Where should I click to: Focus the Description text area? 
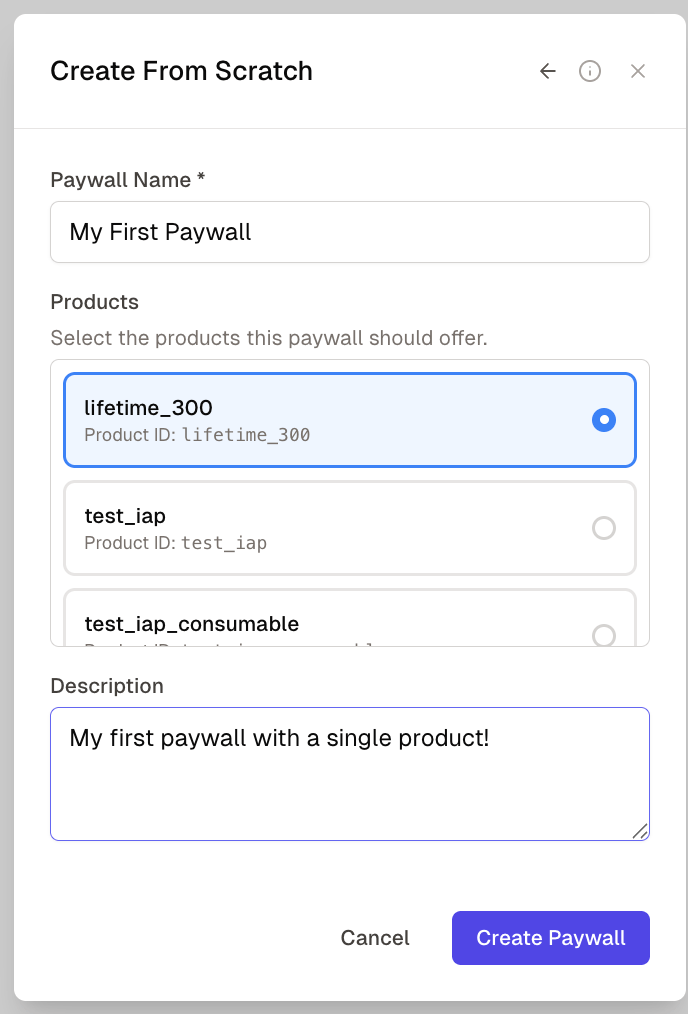[350, 774]
